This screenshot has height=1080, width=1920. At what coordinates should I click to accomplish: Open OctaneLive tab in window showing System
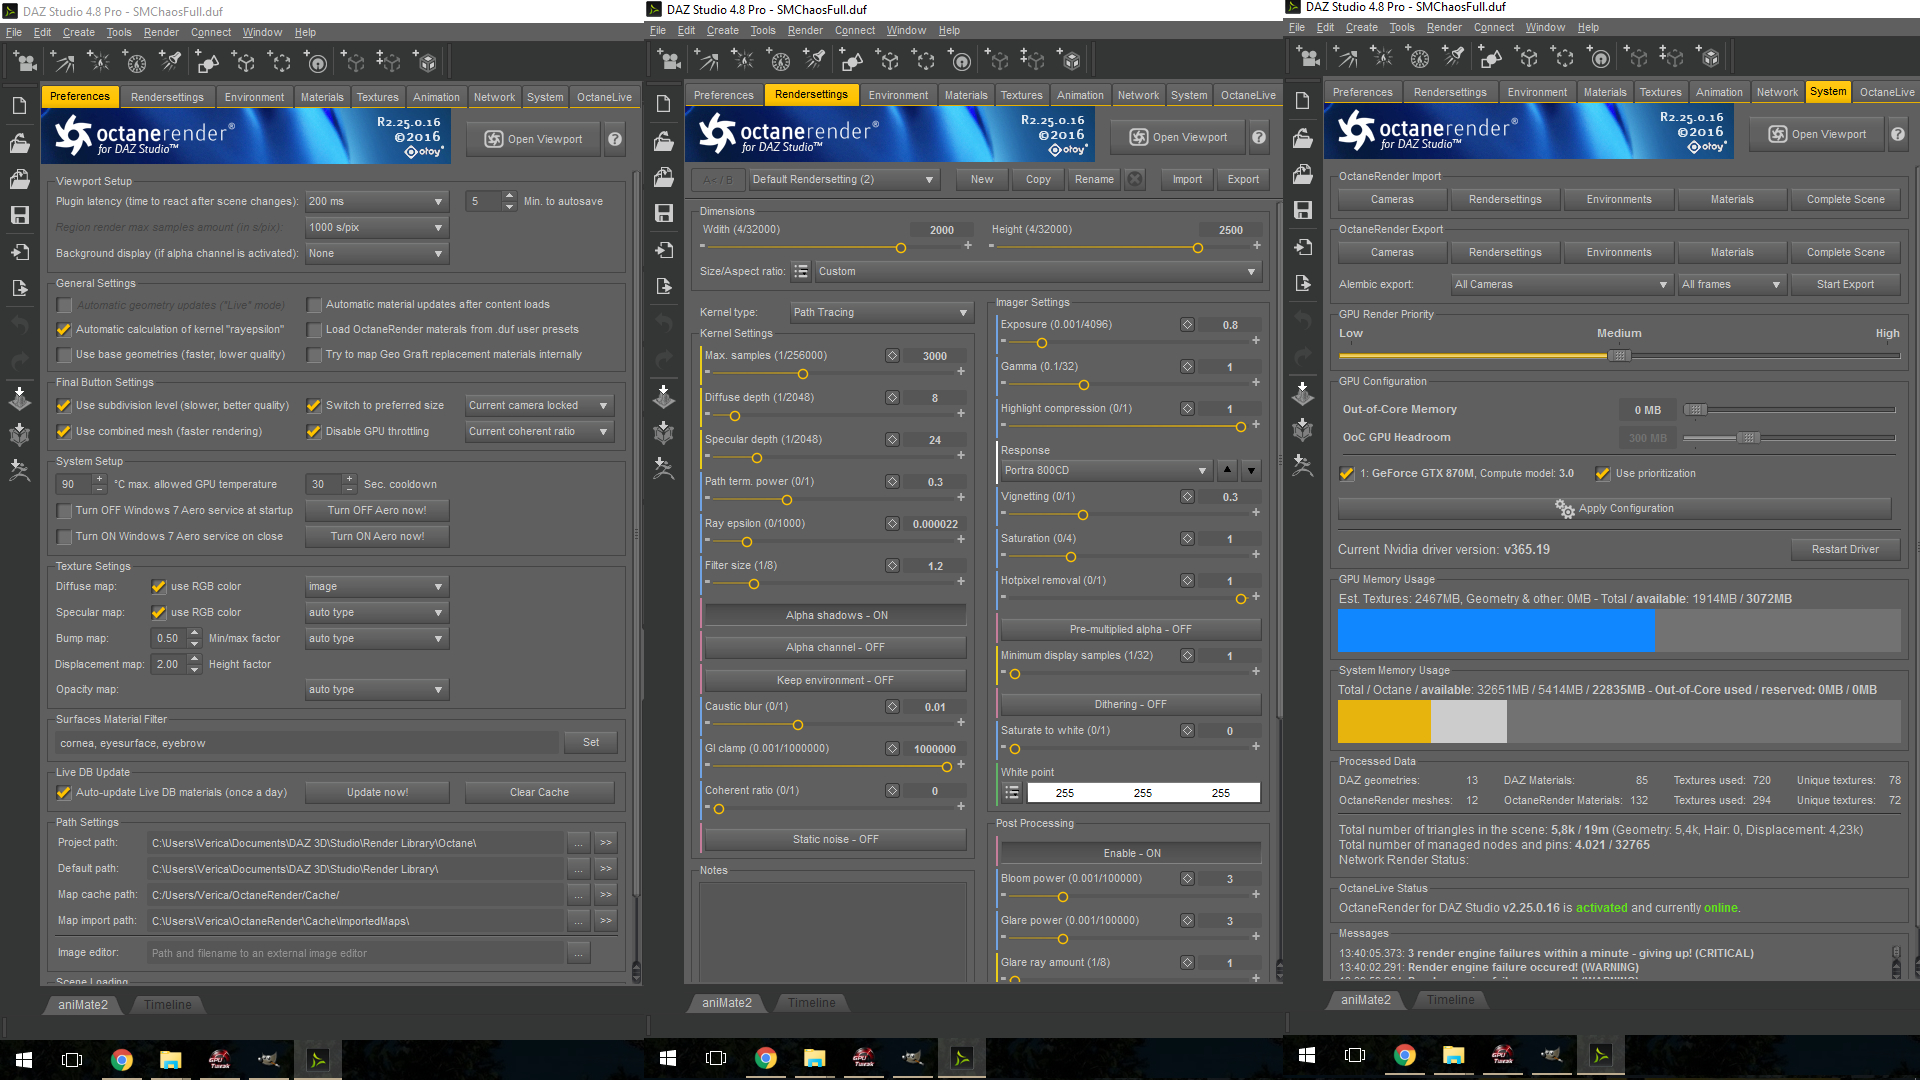[x=1886, y=92]
